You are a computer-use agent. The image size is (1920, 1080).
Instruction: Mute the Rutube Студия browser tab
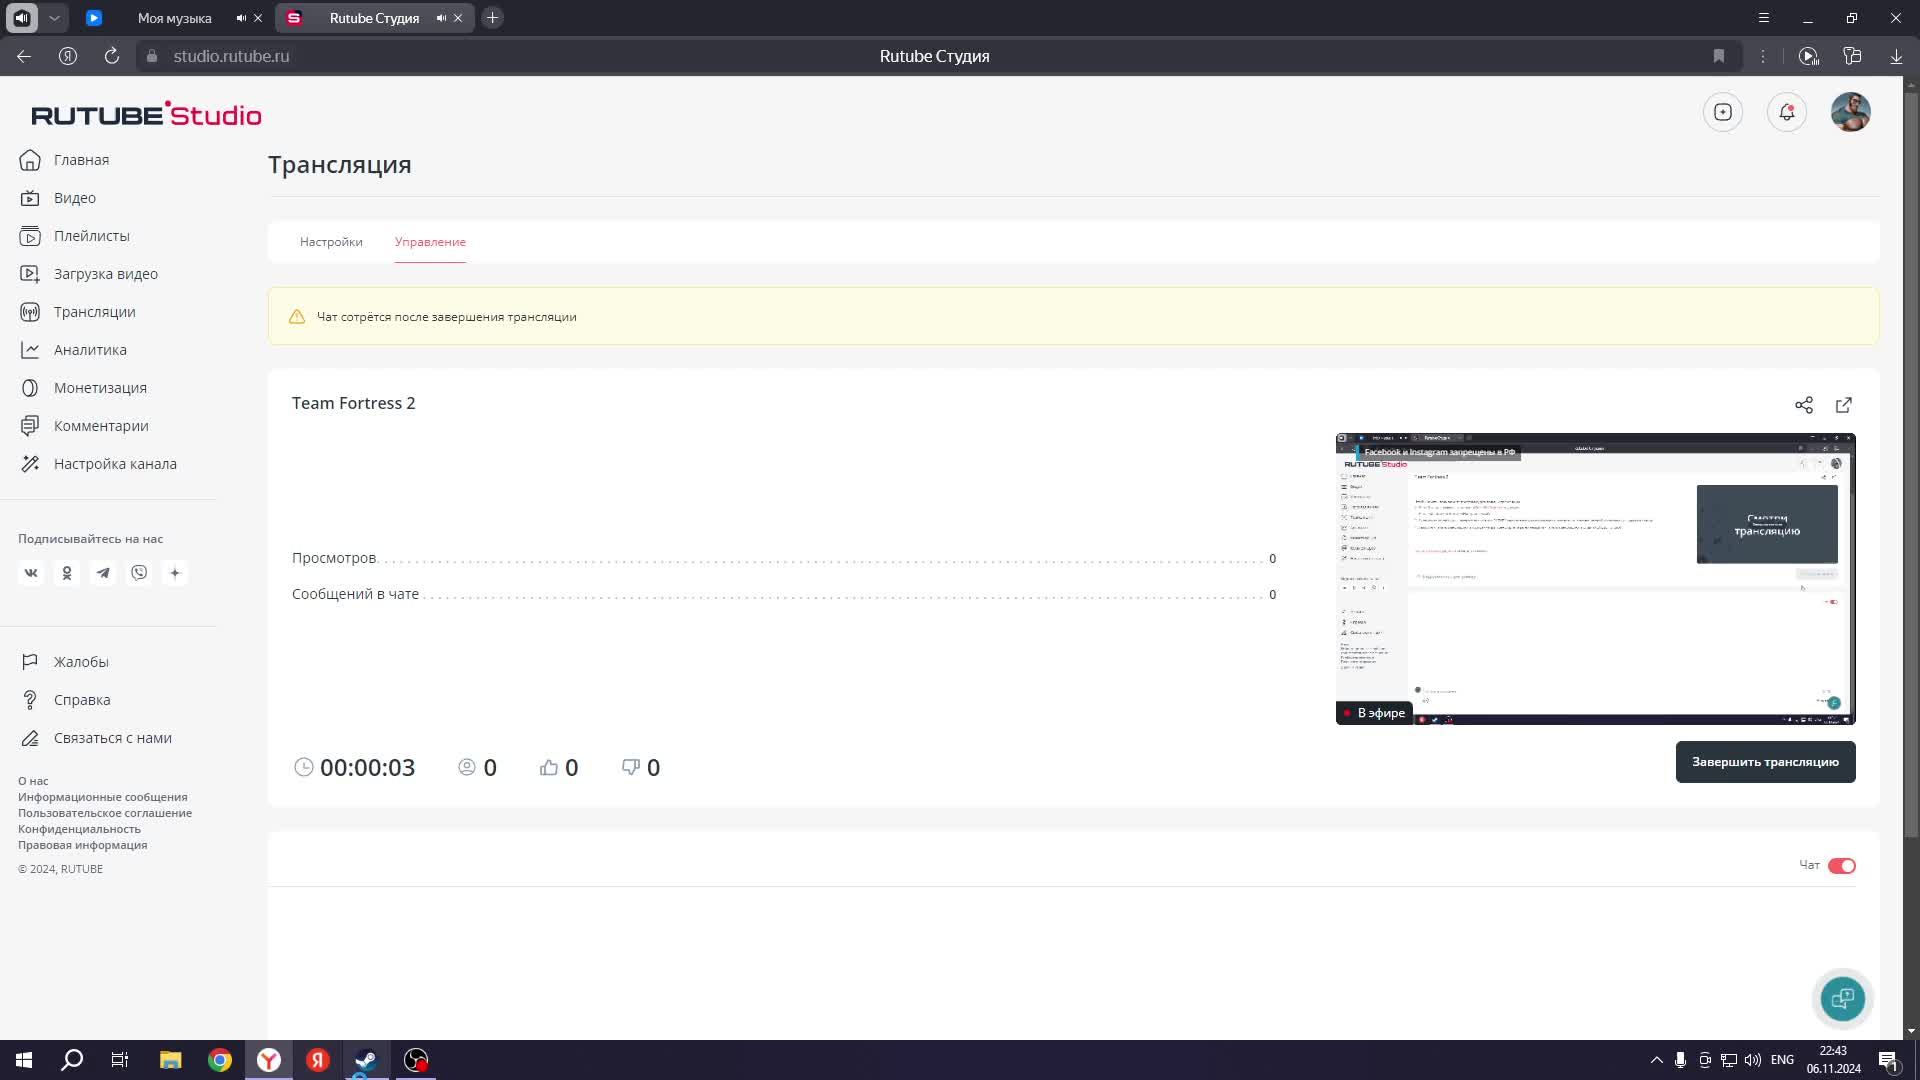tap(441, 18)
